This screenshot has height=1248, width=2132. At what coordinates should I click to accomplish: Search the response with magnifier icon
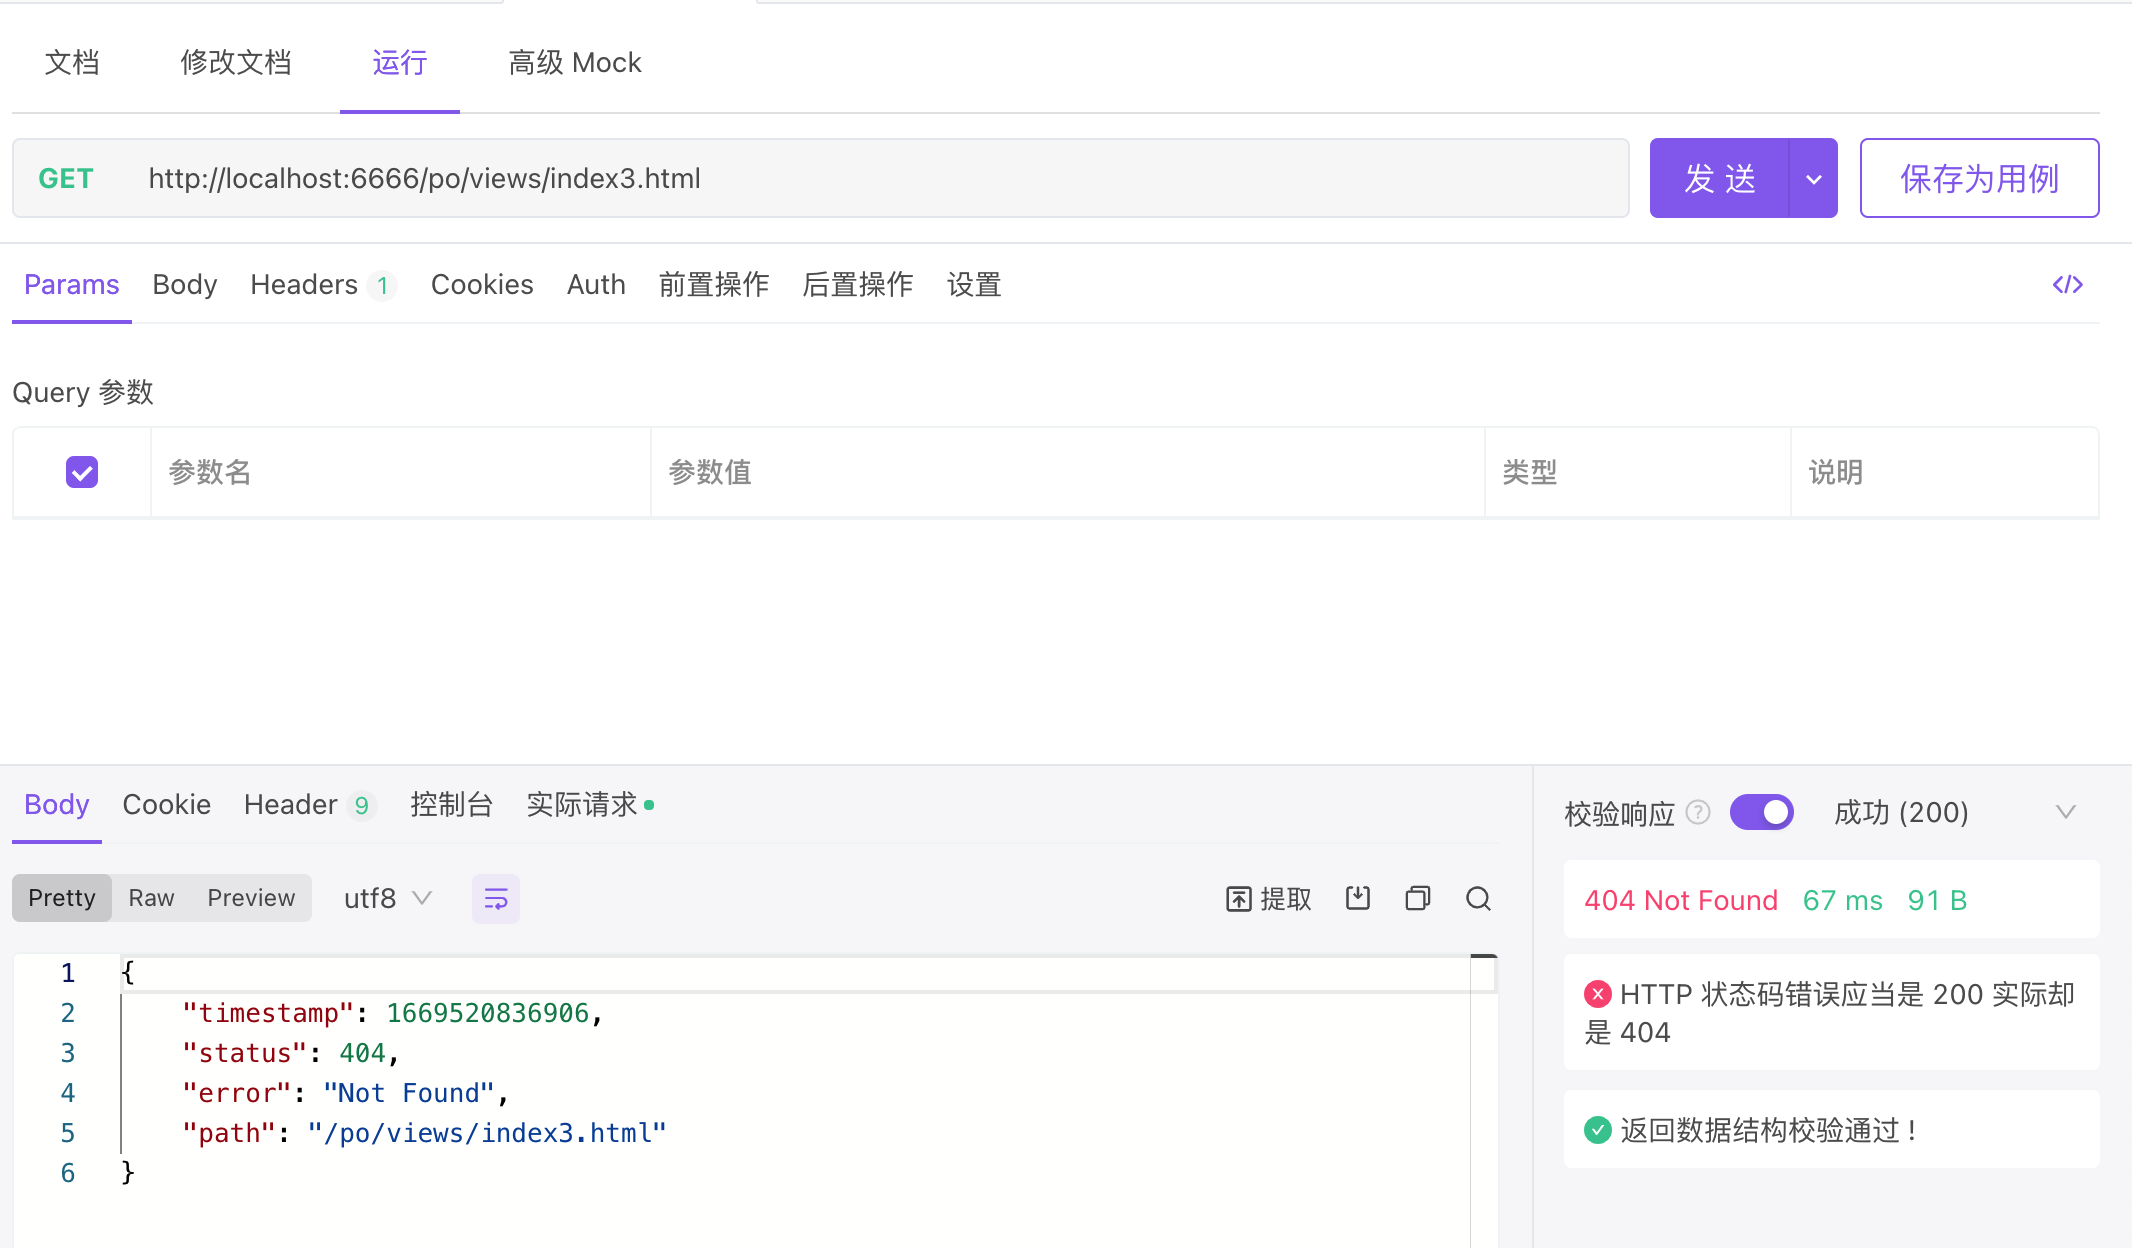[1478, 898]
